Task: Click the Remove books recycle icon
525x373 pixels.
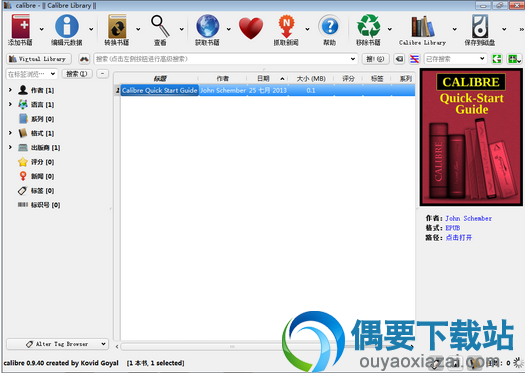Action: pyautogui.click(x=368, y=26)
